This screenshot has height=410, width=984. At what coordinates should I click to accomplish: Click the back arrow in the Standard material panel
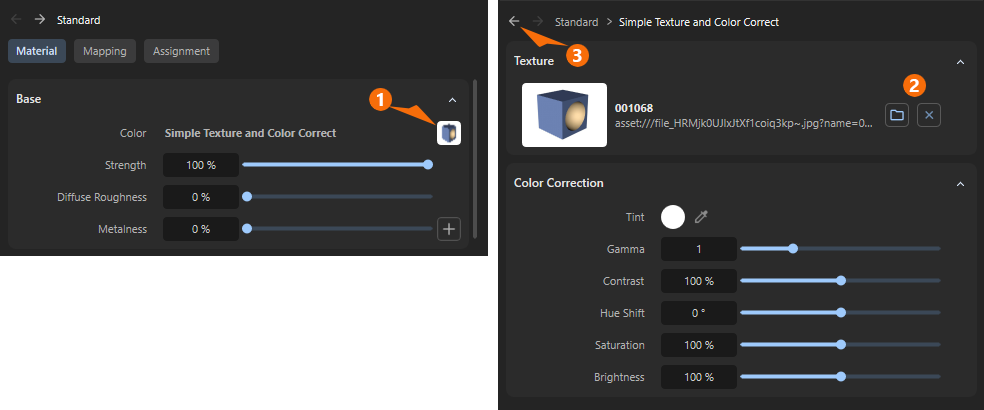pyautogui.click(x=16, y=20)
